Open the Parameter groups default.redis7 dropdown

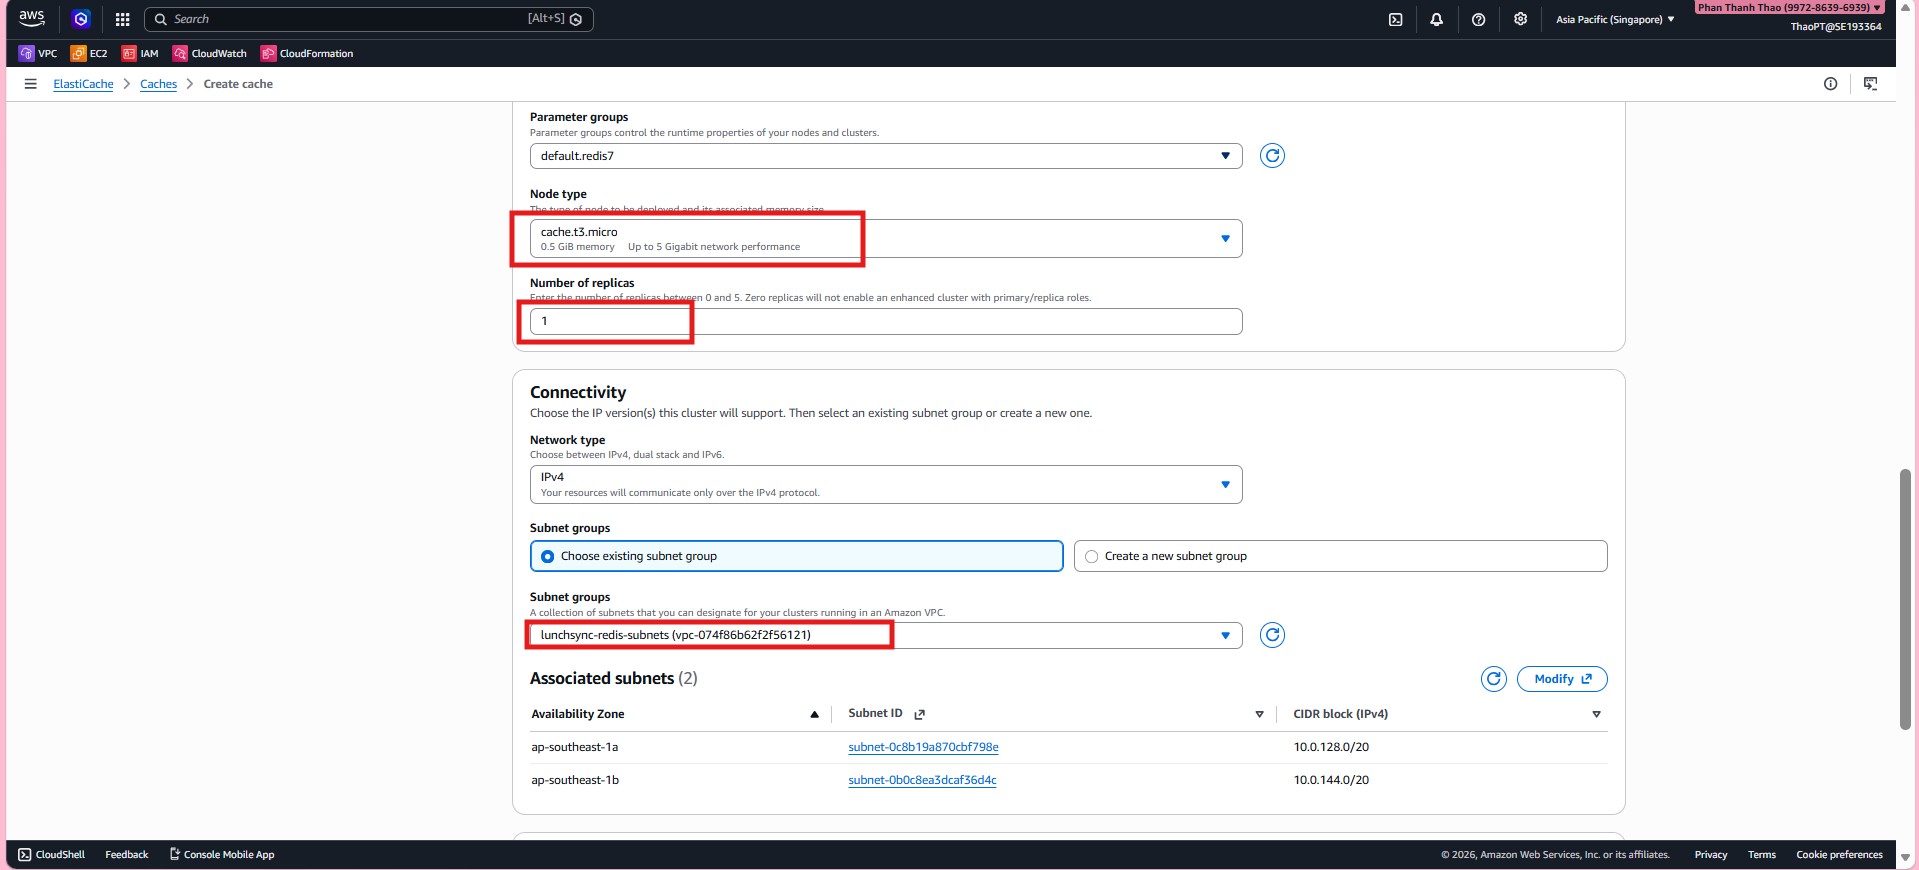(886, 156)
